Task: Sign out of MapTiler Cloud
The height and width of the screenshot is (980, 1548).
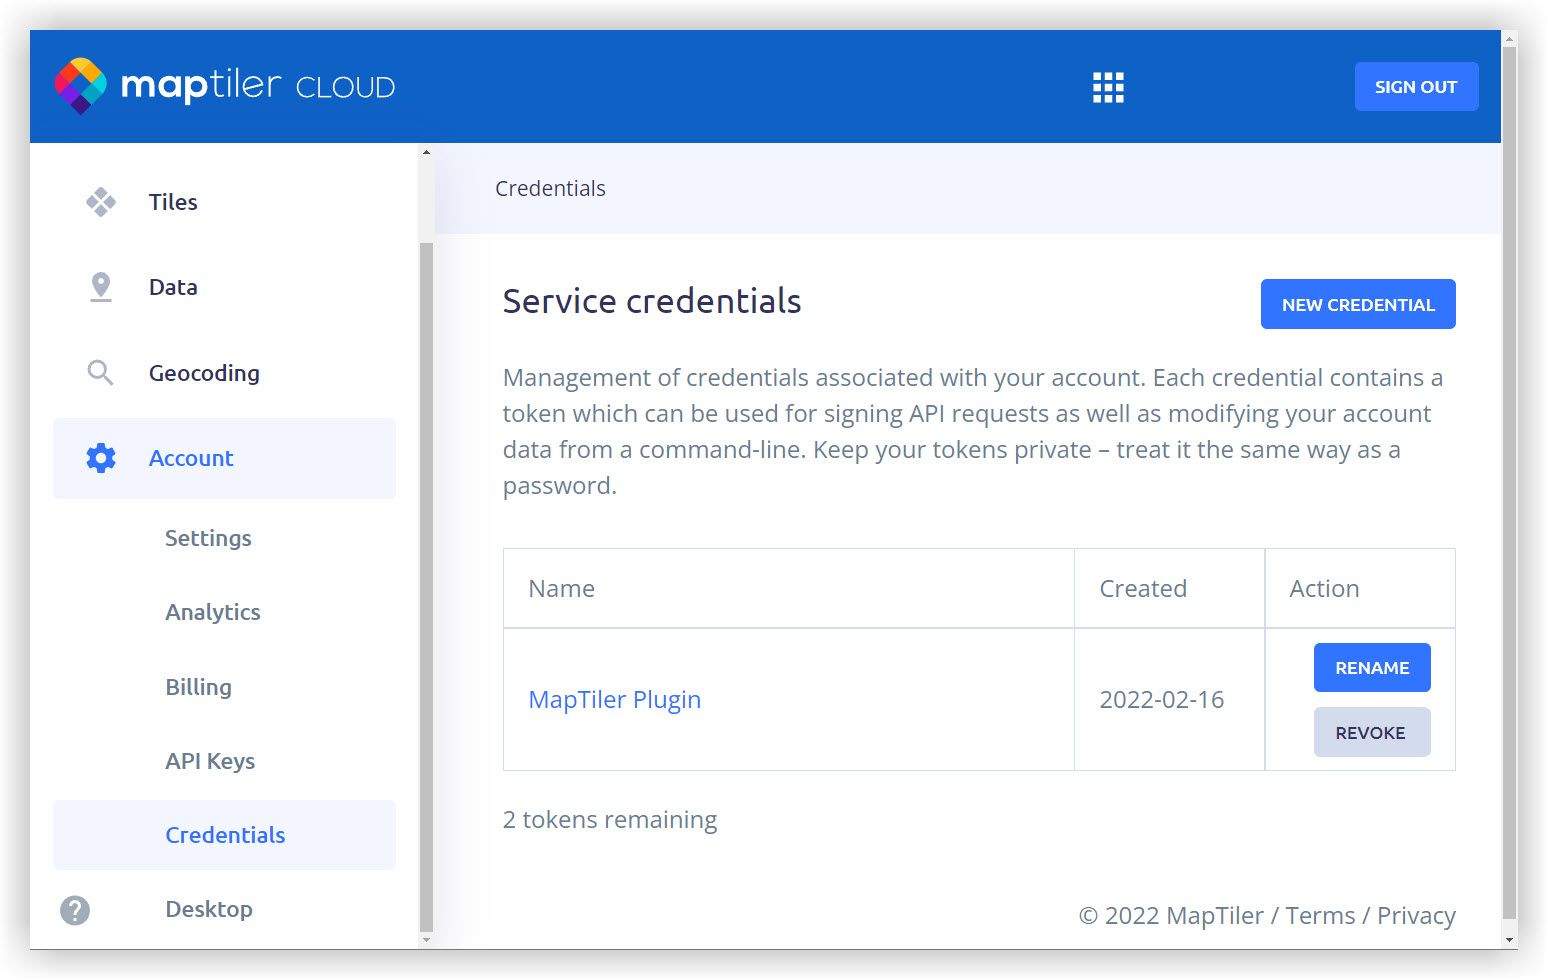Action: coord(1415,87)
